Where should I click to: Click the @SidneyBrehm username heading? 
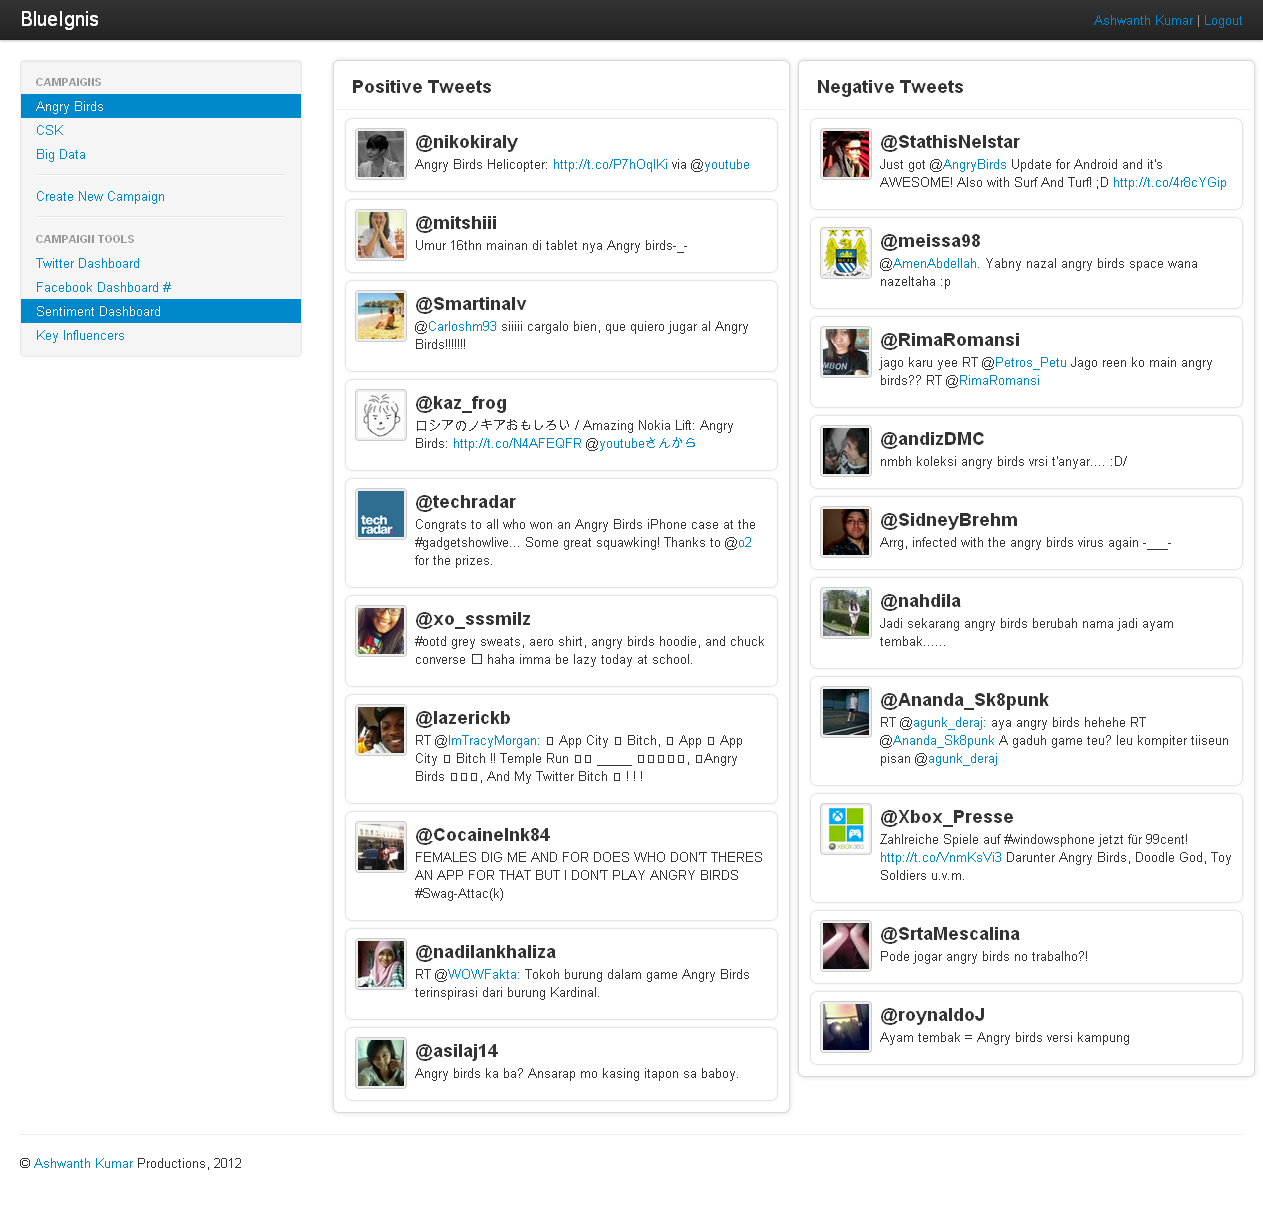pos(949,520)
